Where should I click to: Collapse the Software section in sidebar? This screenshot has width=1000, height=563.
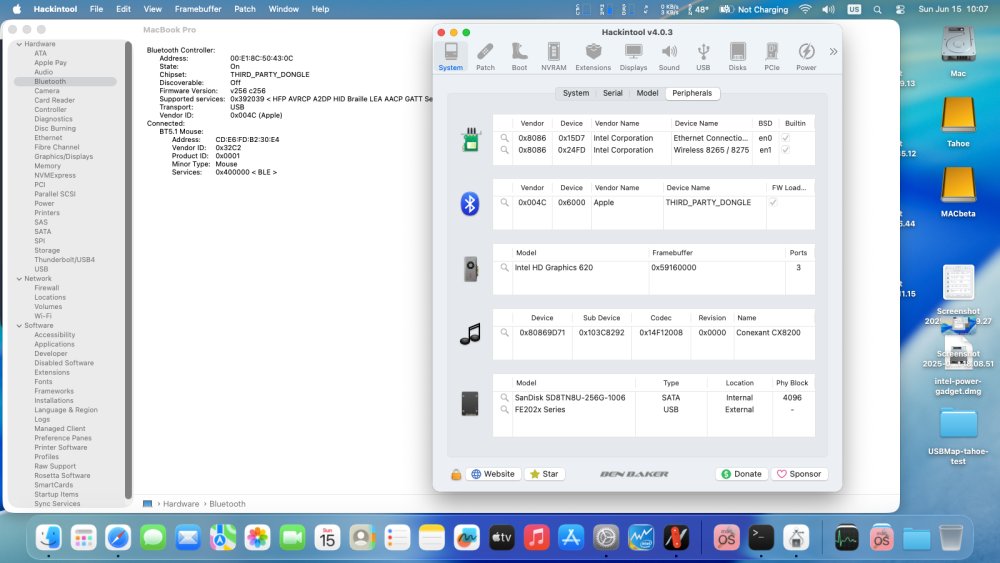[19, 326]
